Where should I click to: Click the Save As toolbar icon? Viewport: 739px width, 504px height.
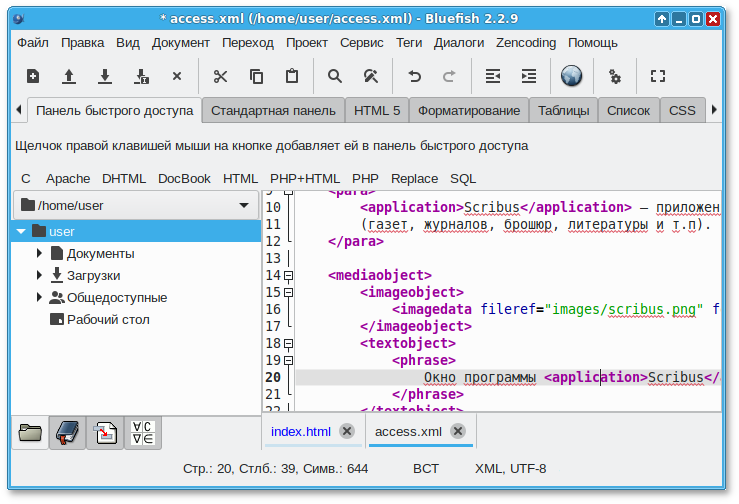pyautogui.click(x=141, y=76)
